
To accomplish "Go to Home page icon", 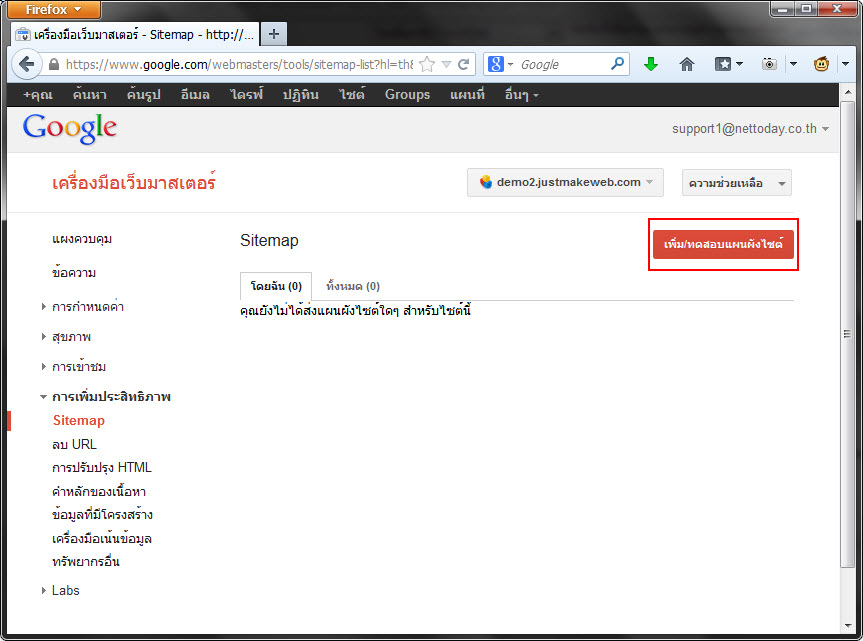I will (x=686, y=64).
